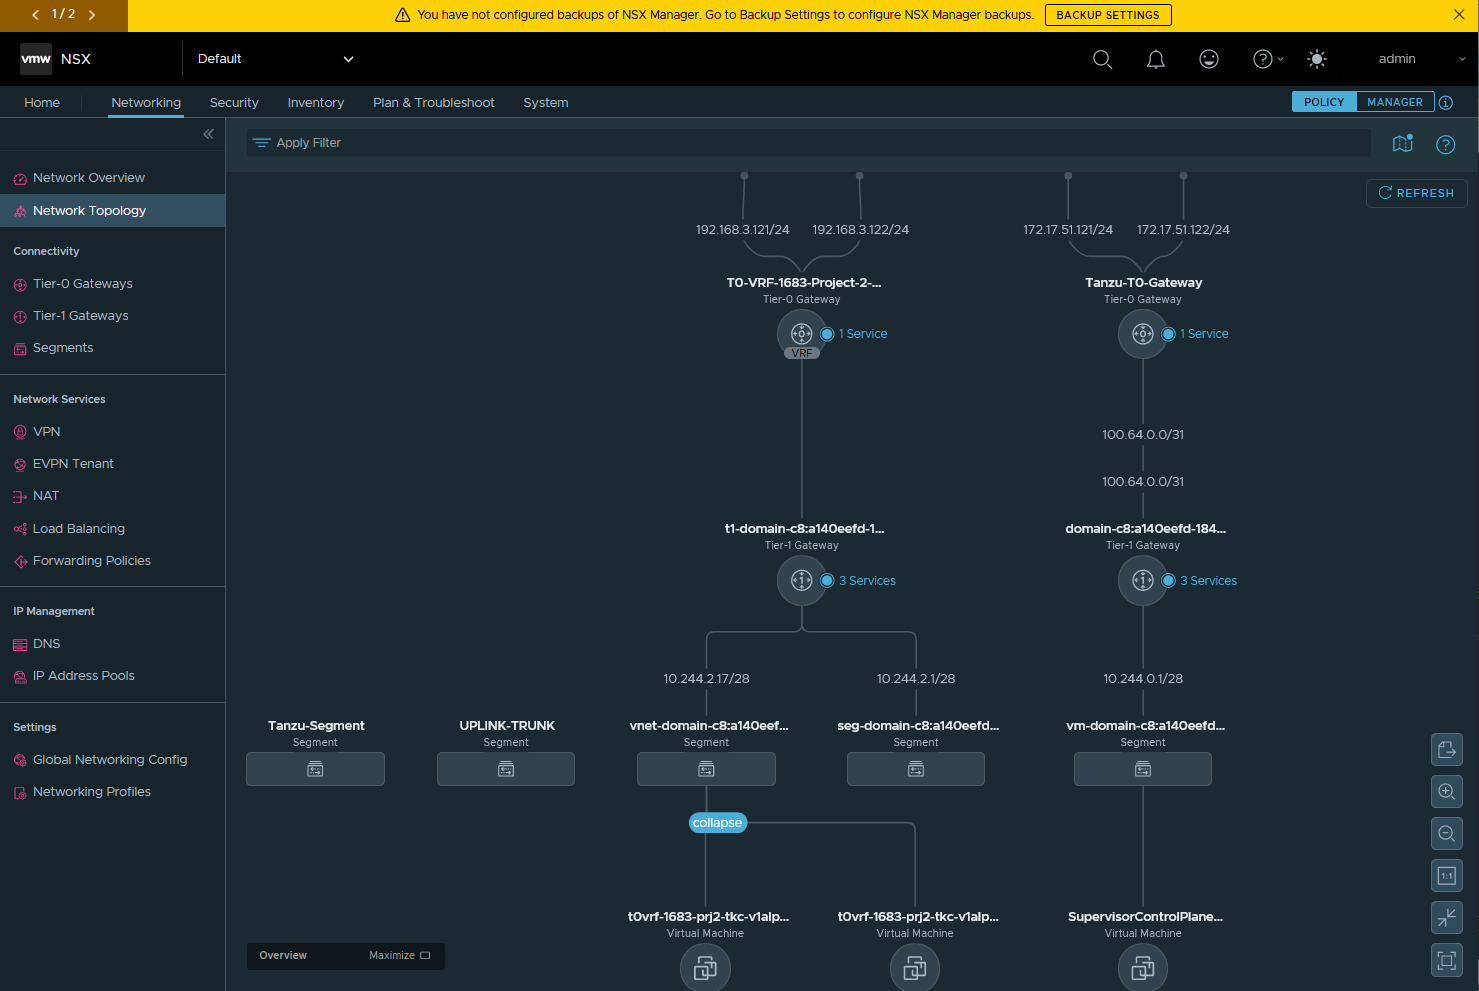This screenshot has width=1479, height=991.
Task: Open Tier-0 Gateways page
Action: 83,284
